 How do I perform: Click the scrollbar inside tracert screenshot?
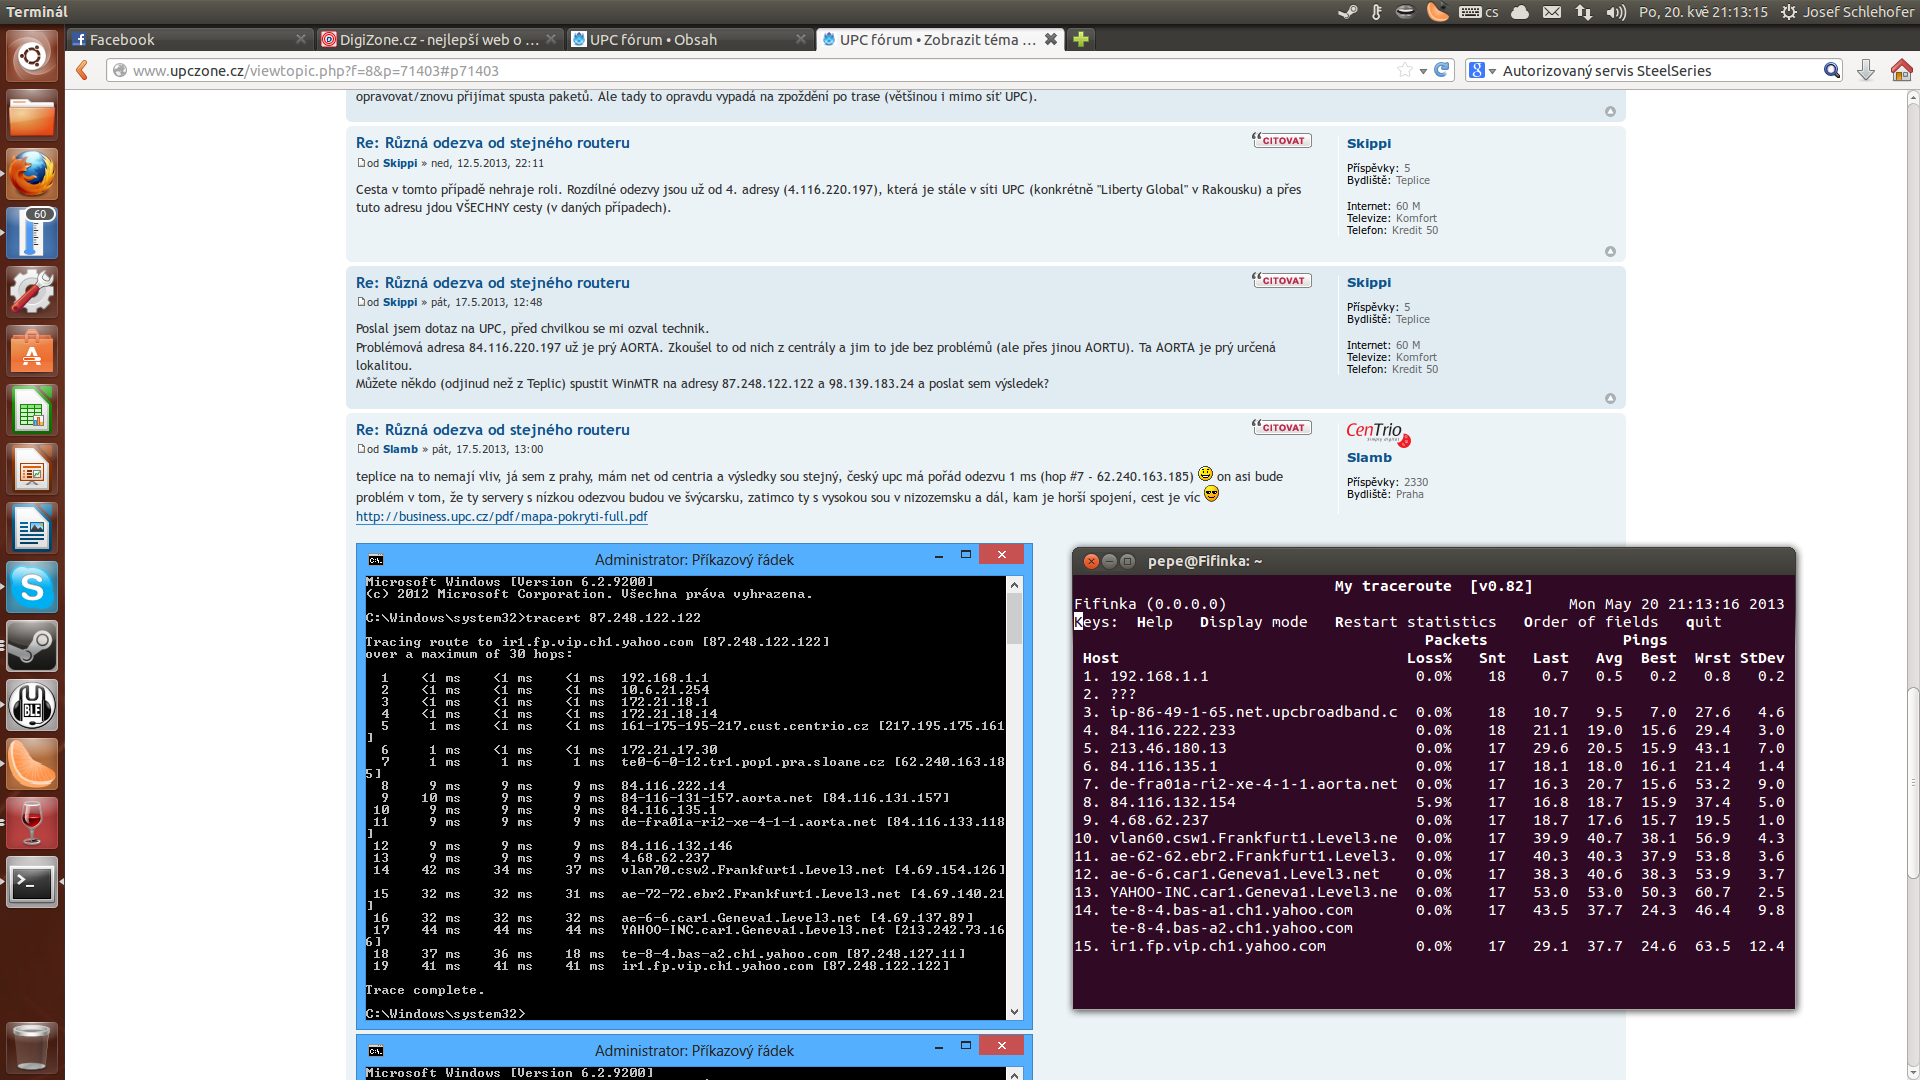[1014, 798]
